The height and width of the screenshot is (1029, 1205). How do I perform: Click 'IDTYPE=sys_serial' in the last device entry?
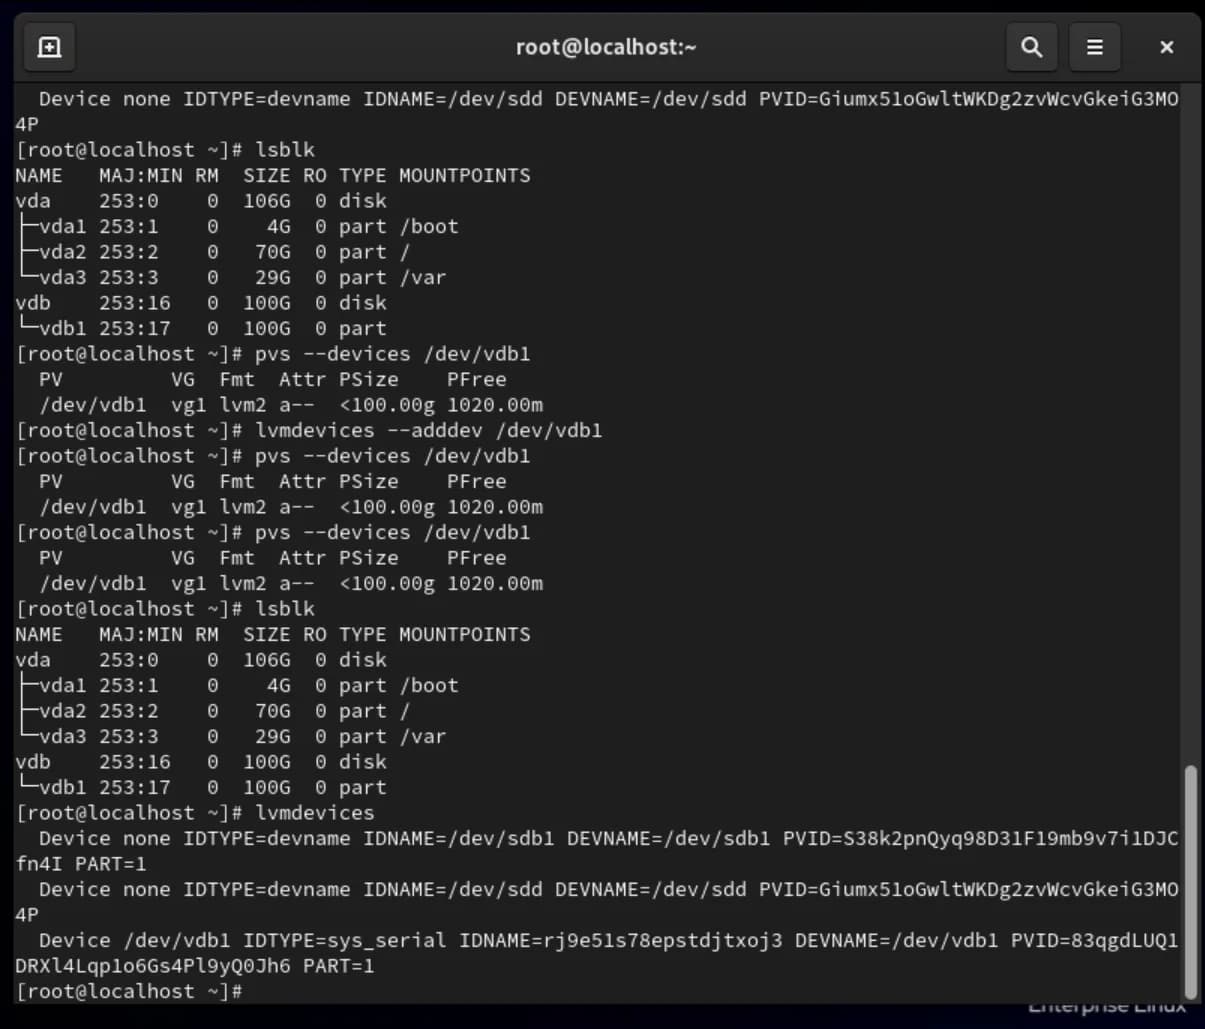(x=345, y=940)
